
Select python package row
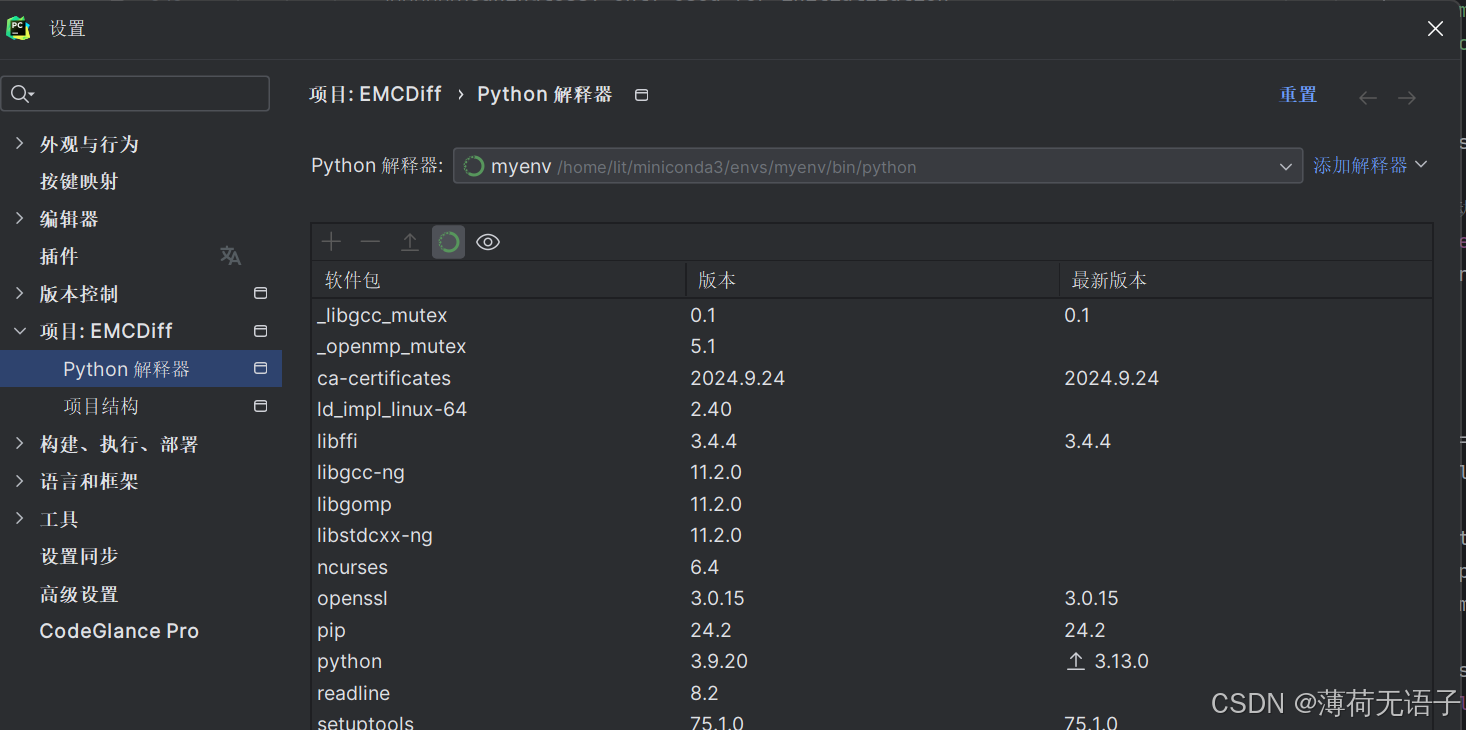click(x=872, y=661)
